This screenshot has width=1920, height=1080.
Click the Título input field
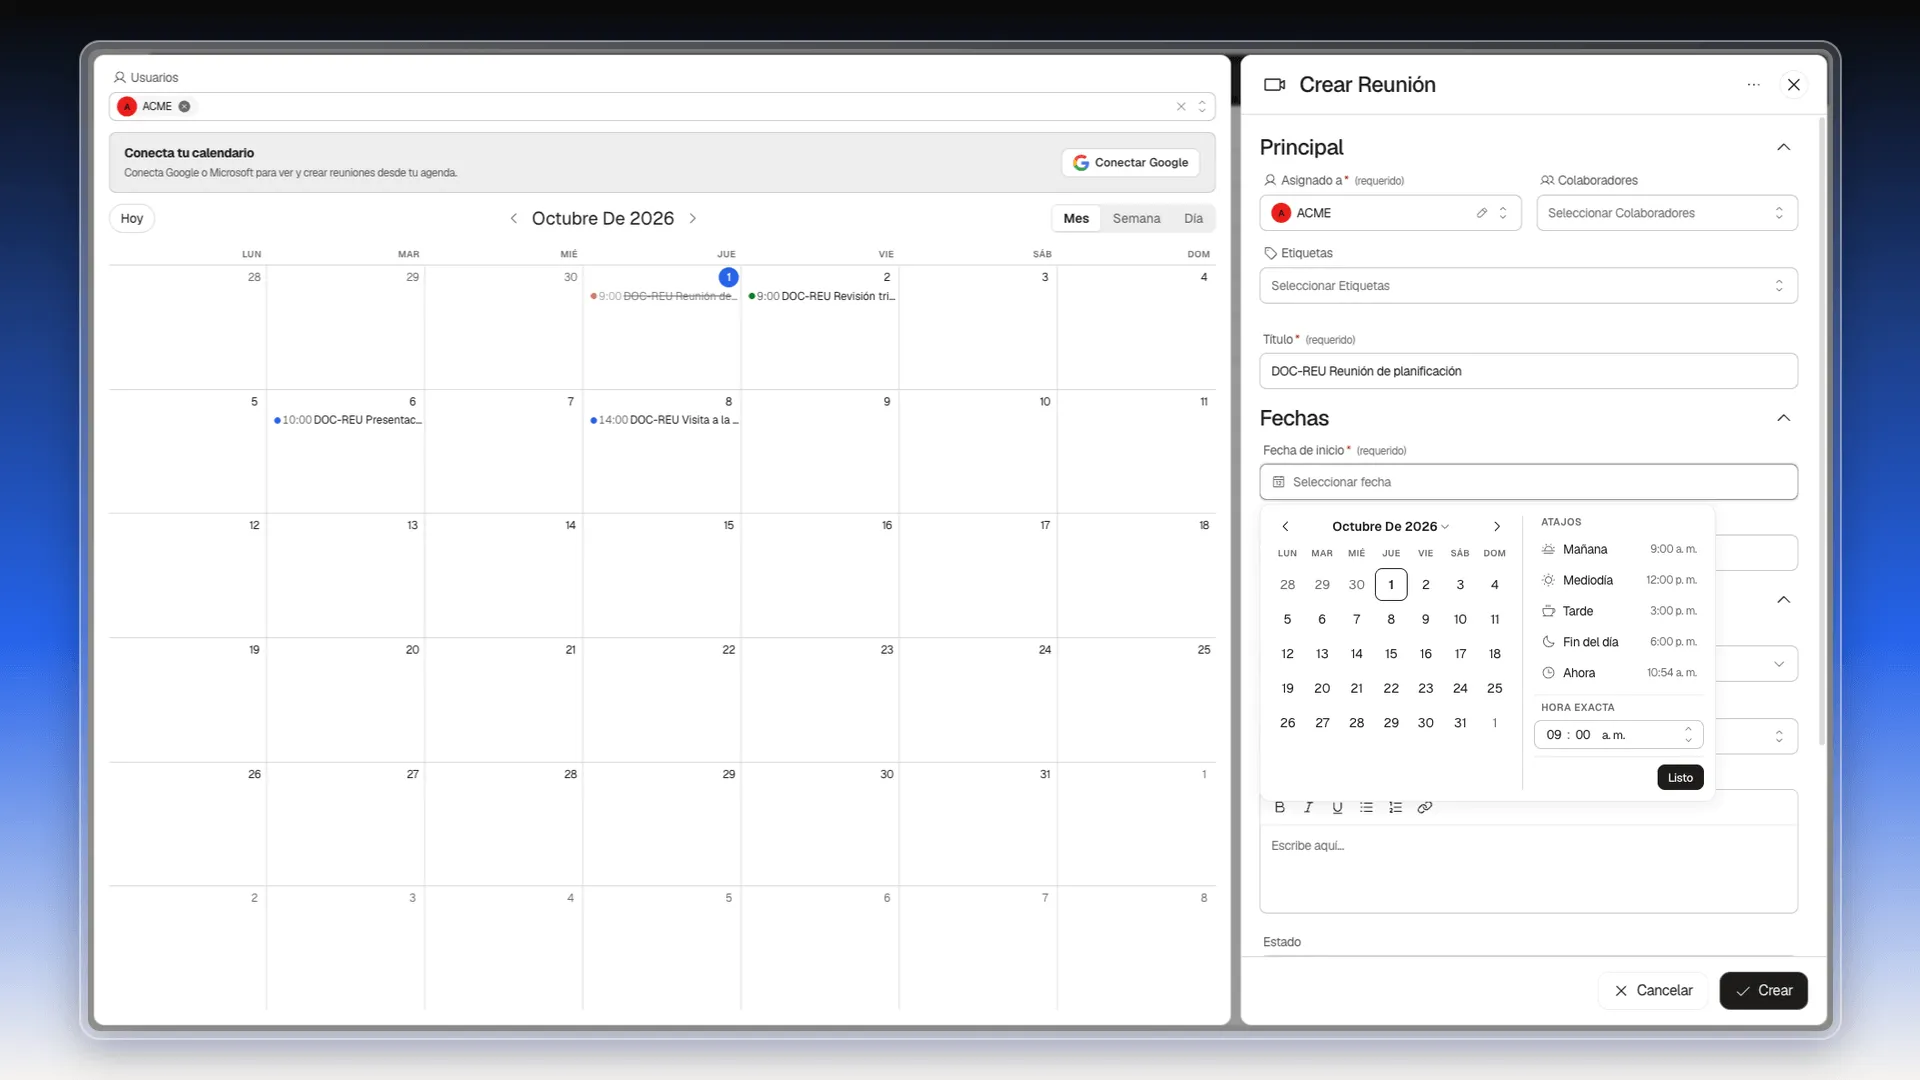point(1528,371)
